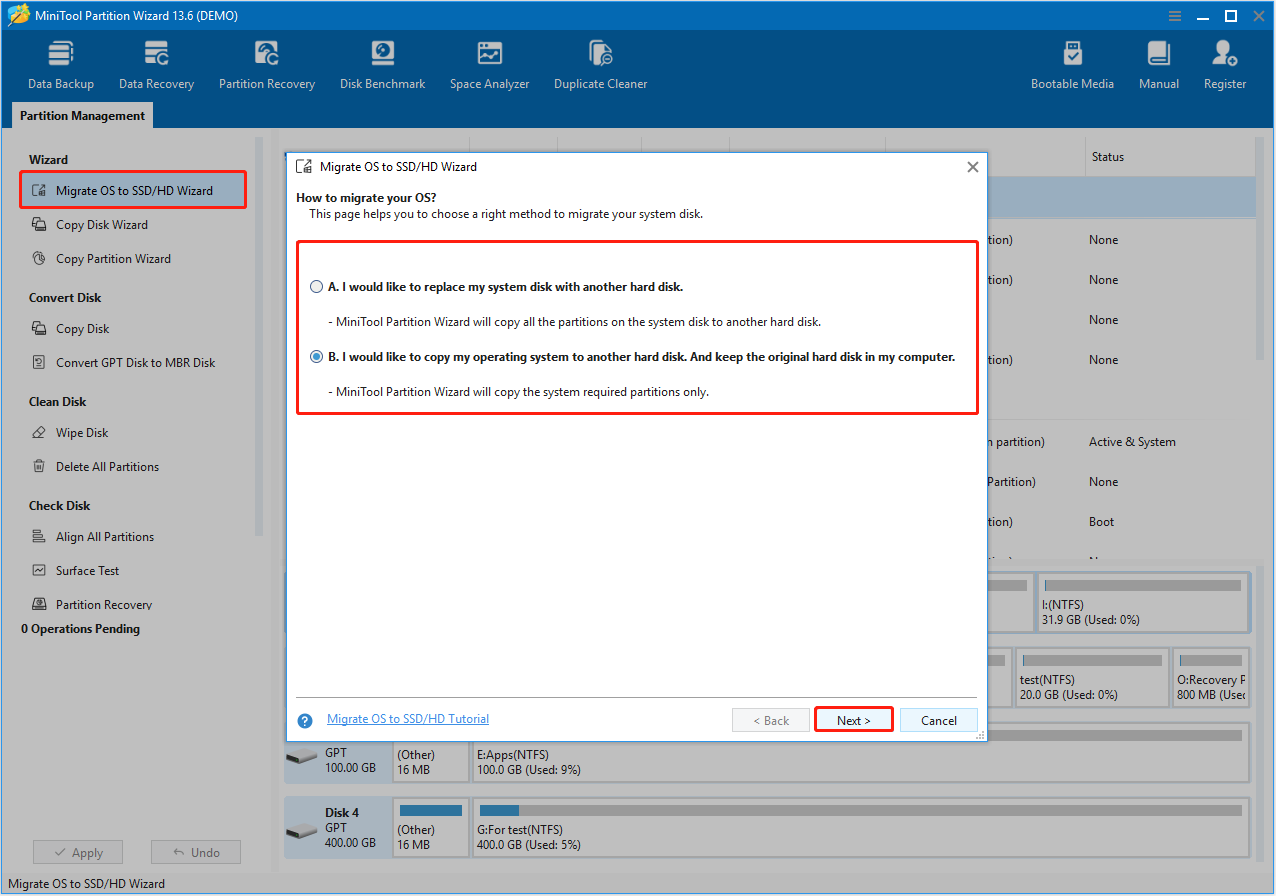Click the Next button in the wizard
The image size is (1276, 896).
tap(854, 720)
